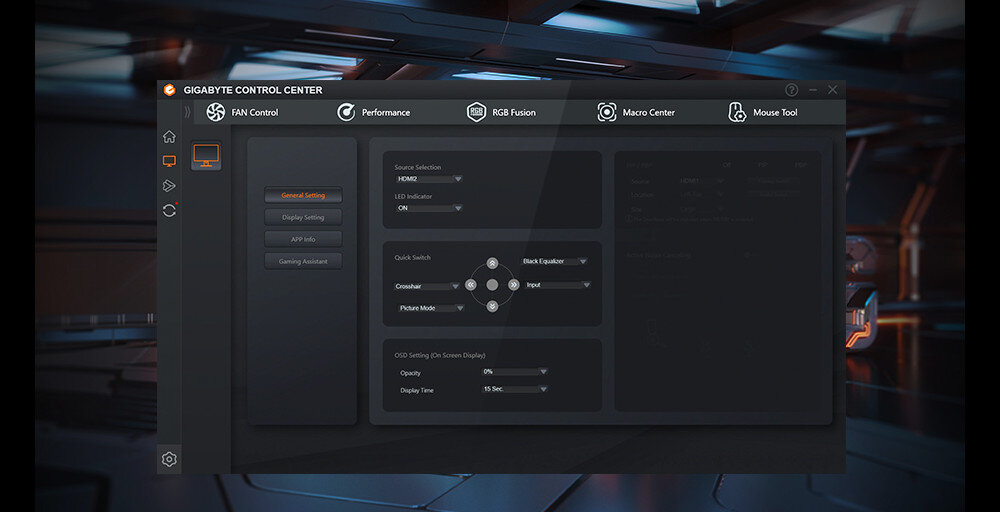This screenshot has width=1000, height=512.
Task: Open the Performance module
Action: click(373, 112)
